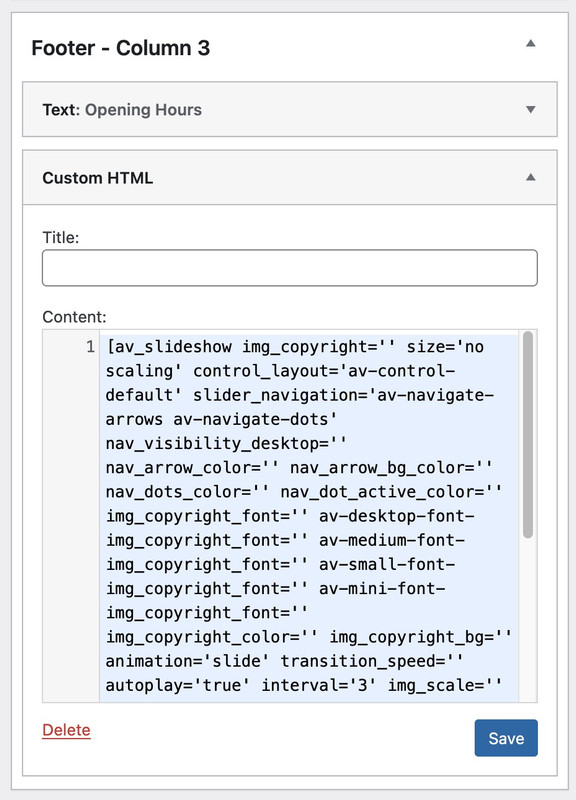576x800 pixels.
Task: Click on transition_speed attribute in code
Action: point(372,661)
